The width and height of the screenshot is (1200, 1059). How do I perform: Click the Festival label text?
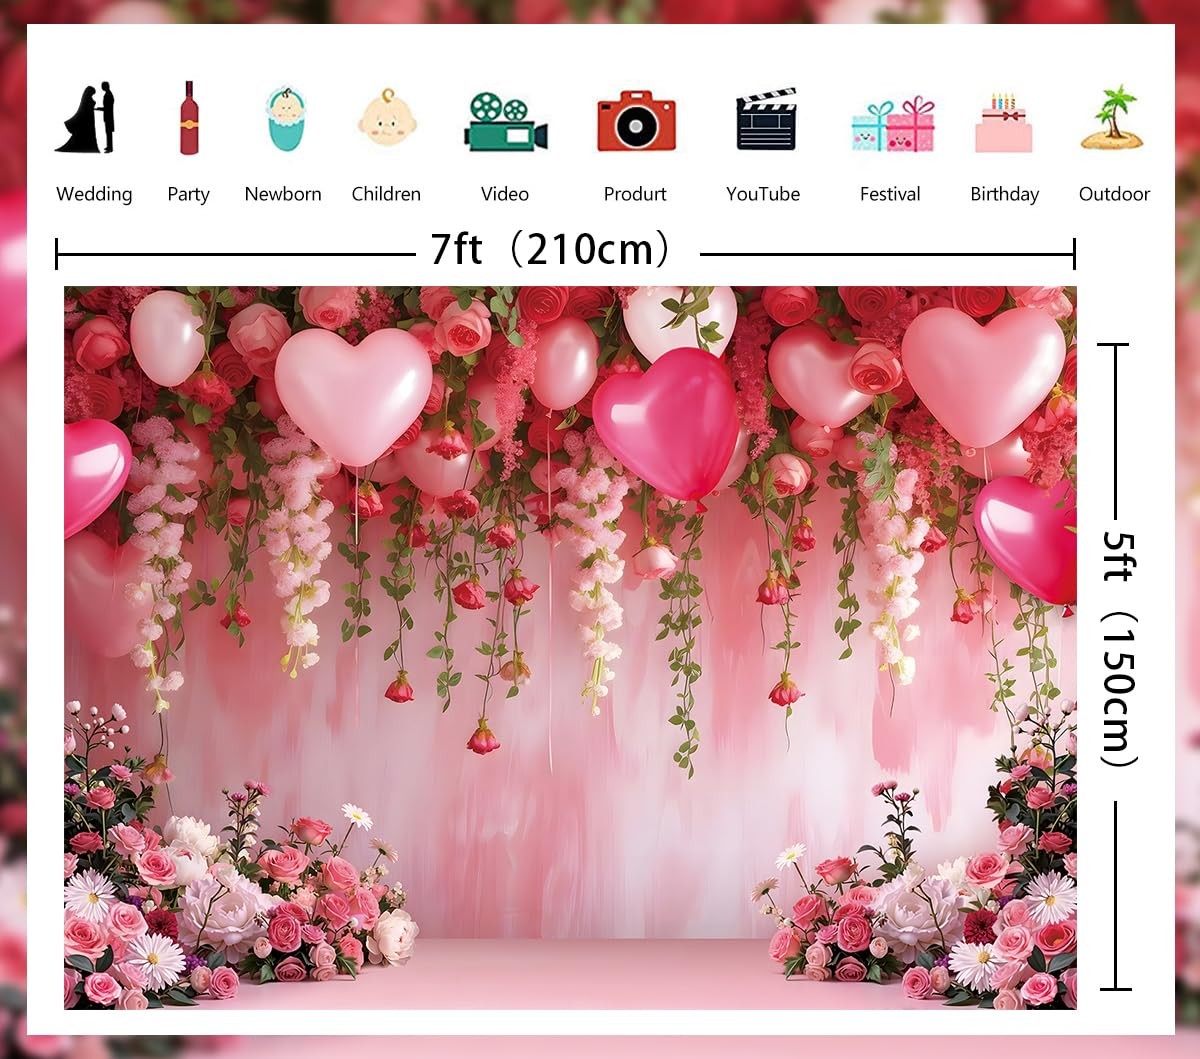[890, 194]
